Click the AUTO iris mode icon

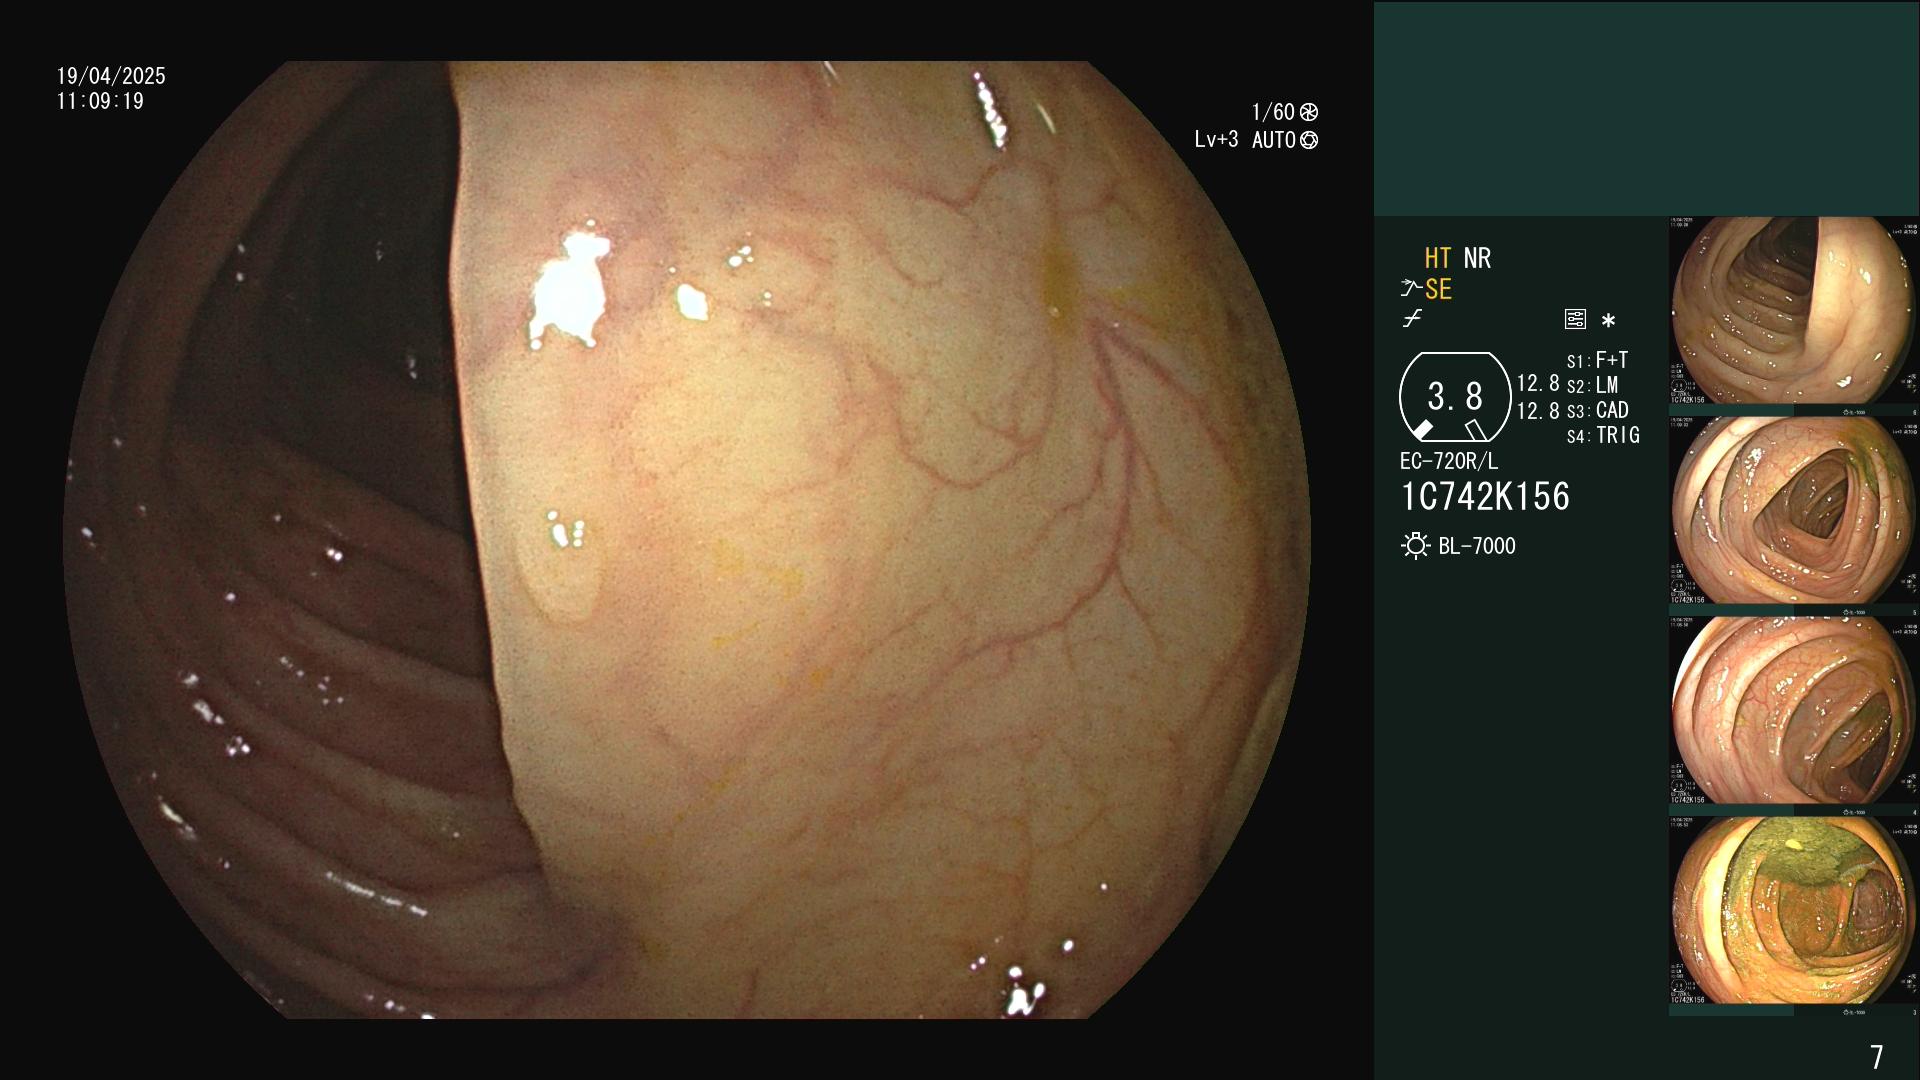1308,140
